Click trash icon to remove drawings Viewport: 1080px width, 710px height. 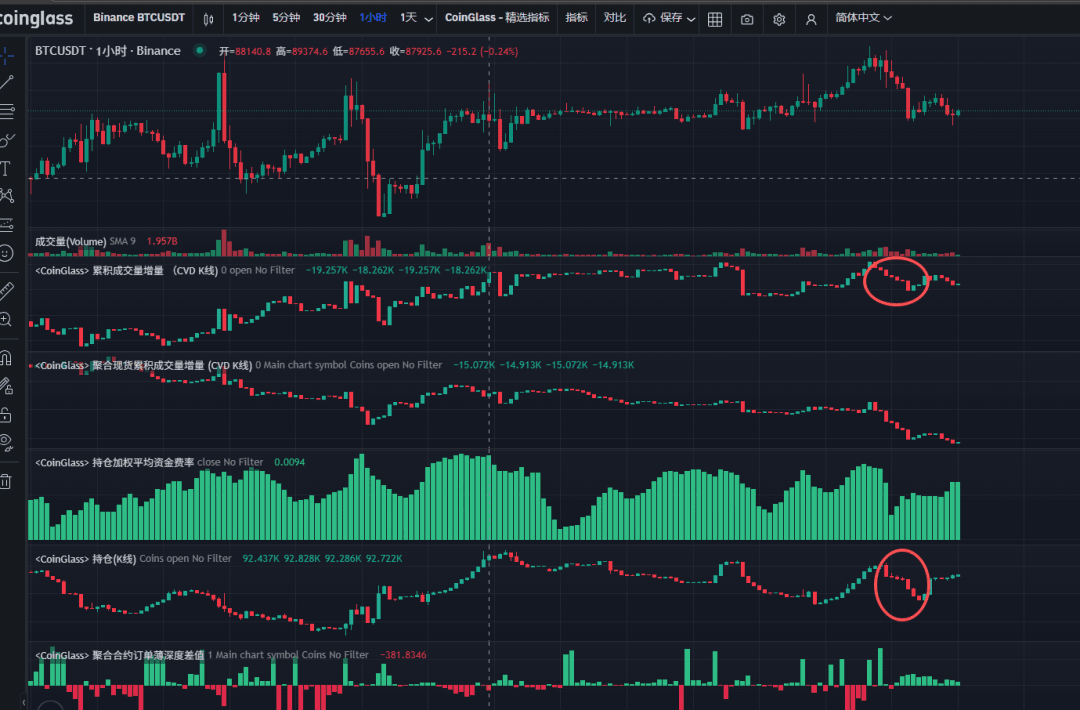coord(6,481)
